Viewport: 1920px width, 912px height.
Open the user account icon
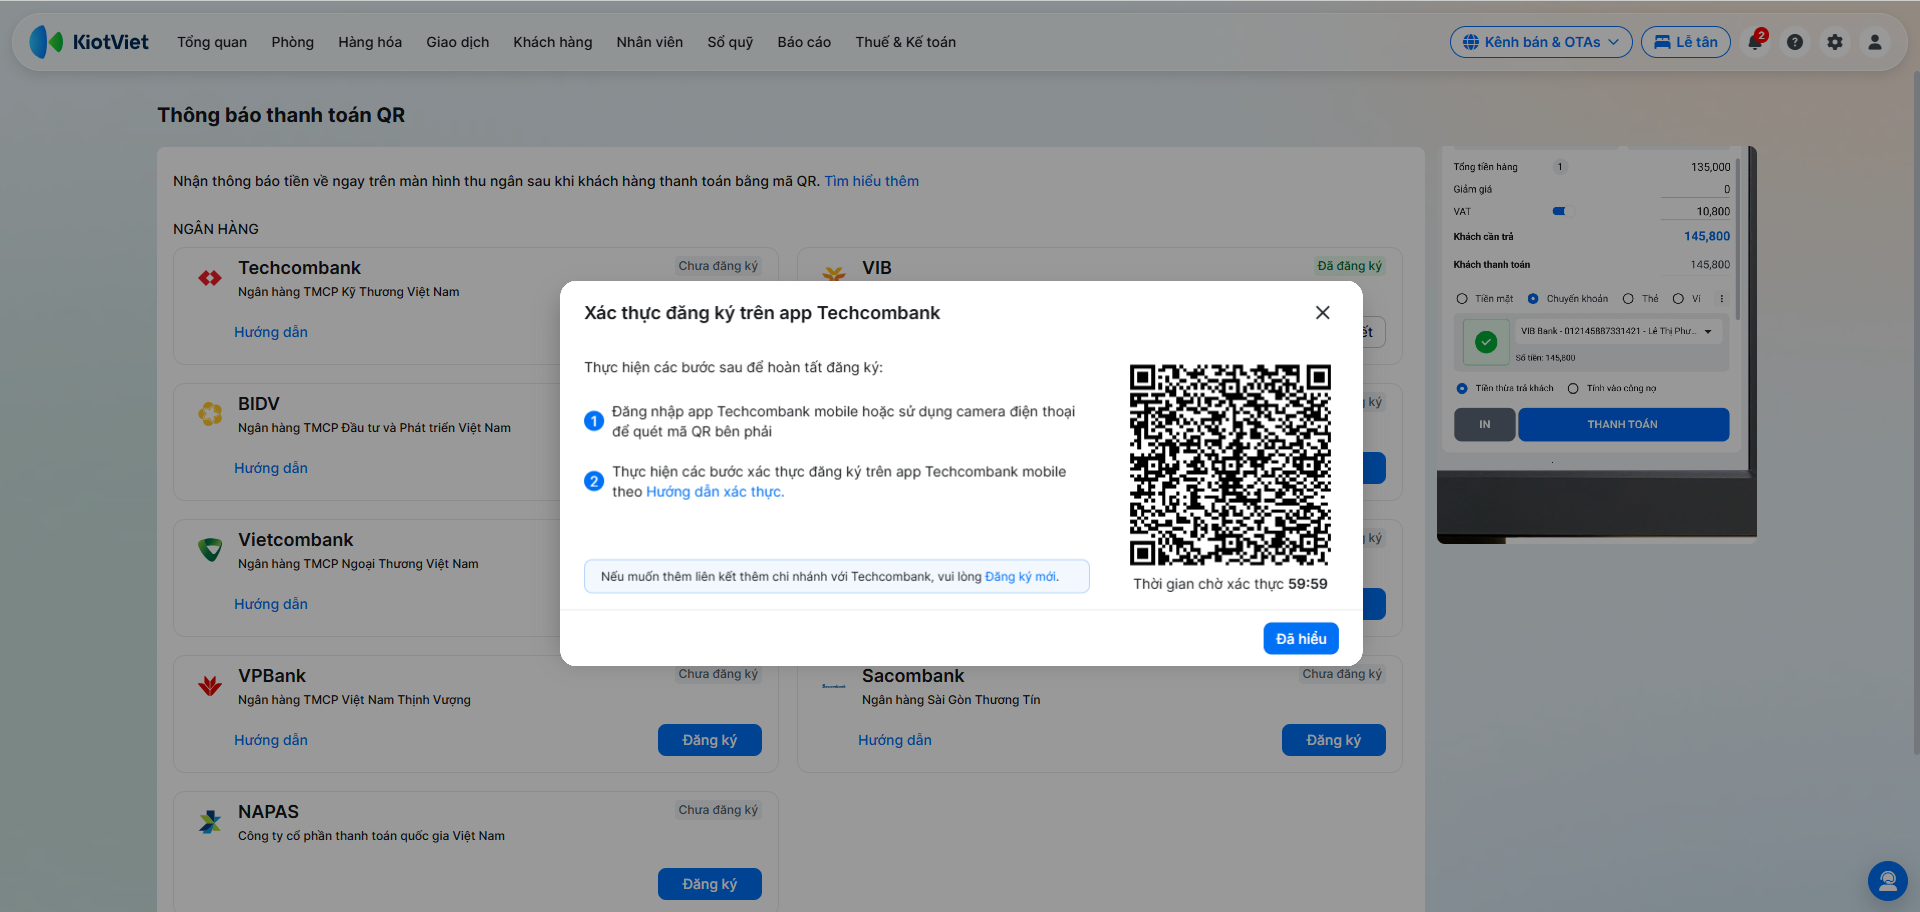coord(1875,42)
